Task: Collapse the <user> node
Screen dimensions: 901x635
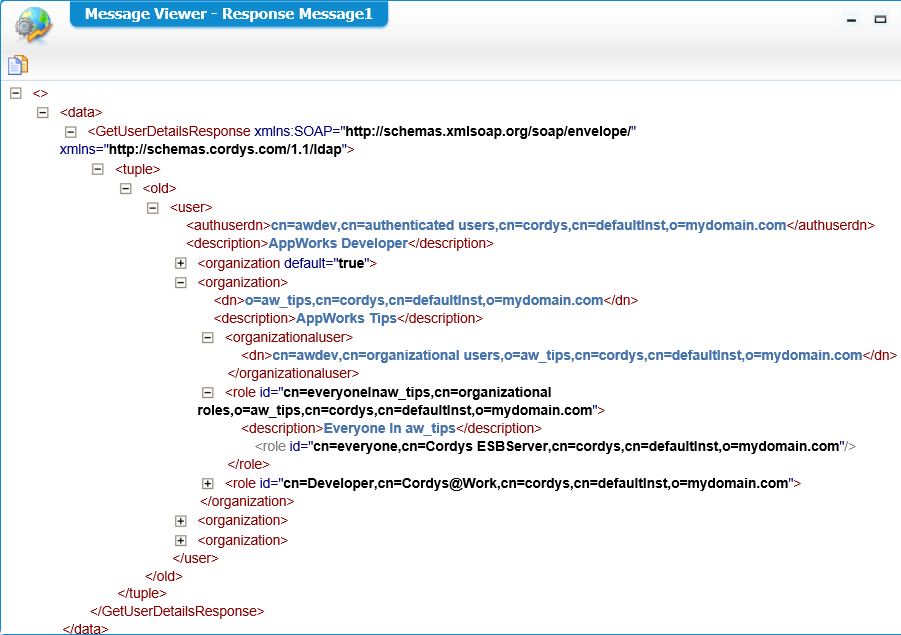Action: coord(153,207)
